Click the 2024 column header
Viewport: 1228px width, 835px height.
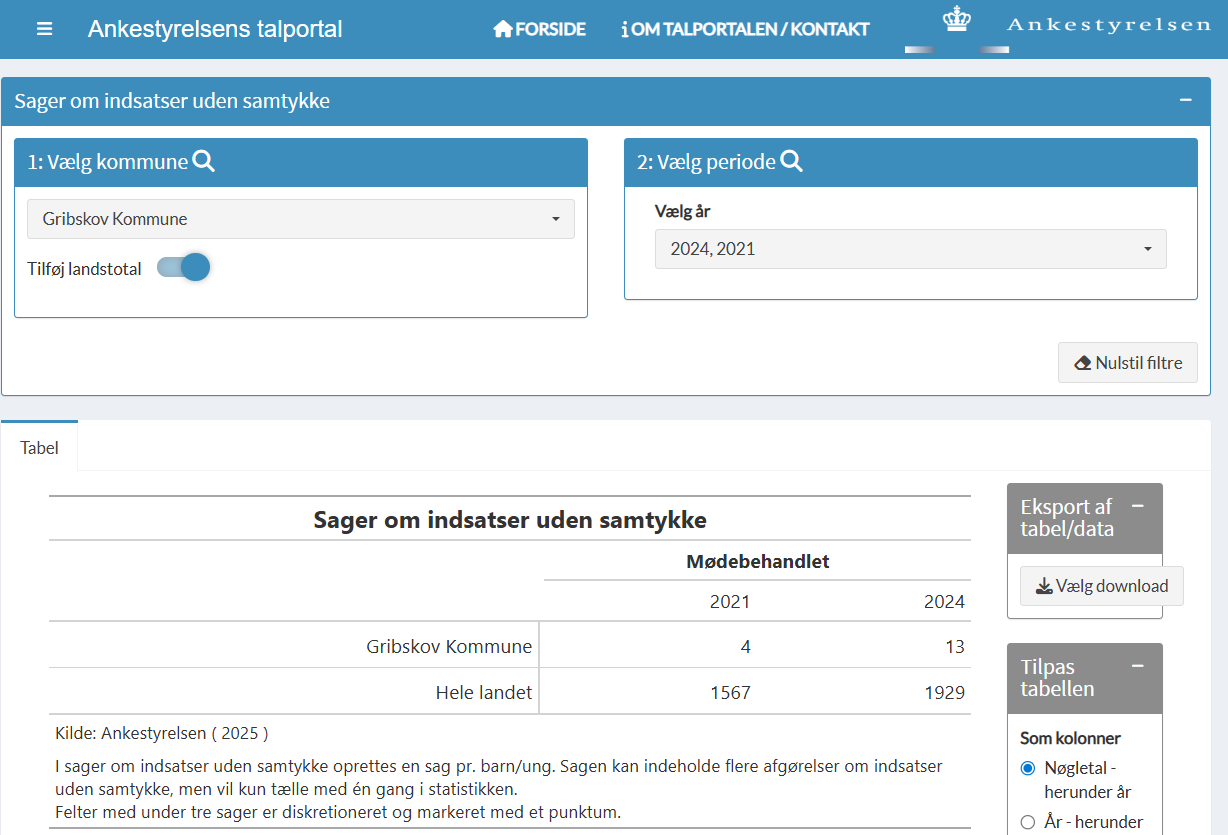pyautogui.click(x=945, y=601)
